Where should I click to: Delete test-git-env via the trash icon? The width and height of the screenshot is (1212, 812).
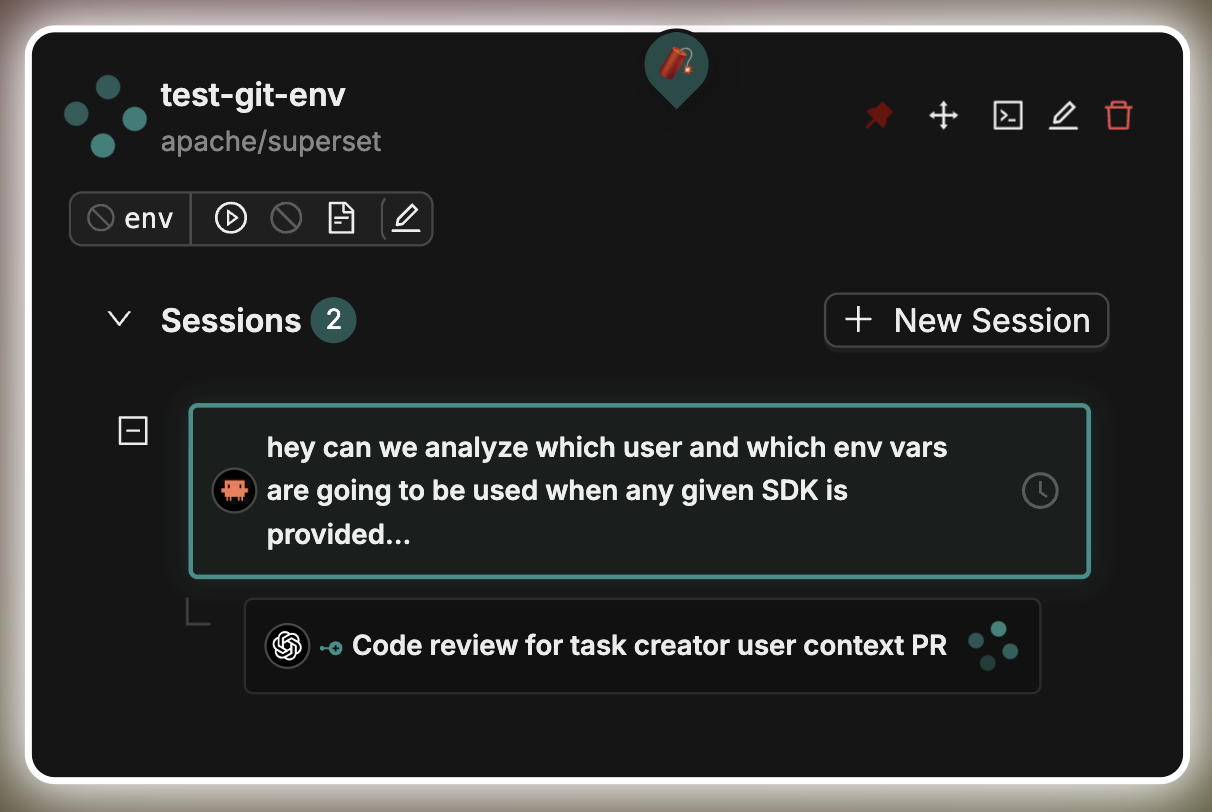pos(1119,115)
